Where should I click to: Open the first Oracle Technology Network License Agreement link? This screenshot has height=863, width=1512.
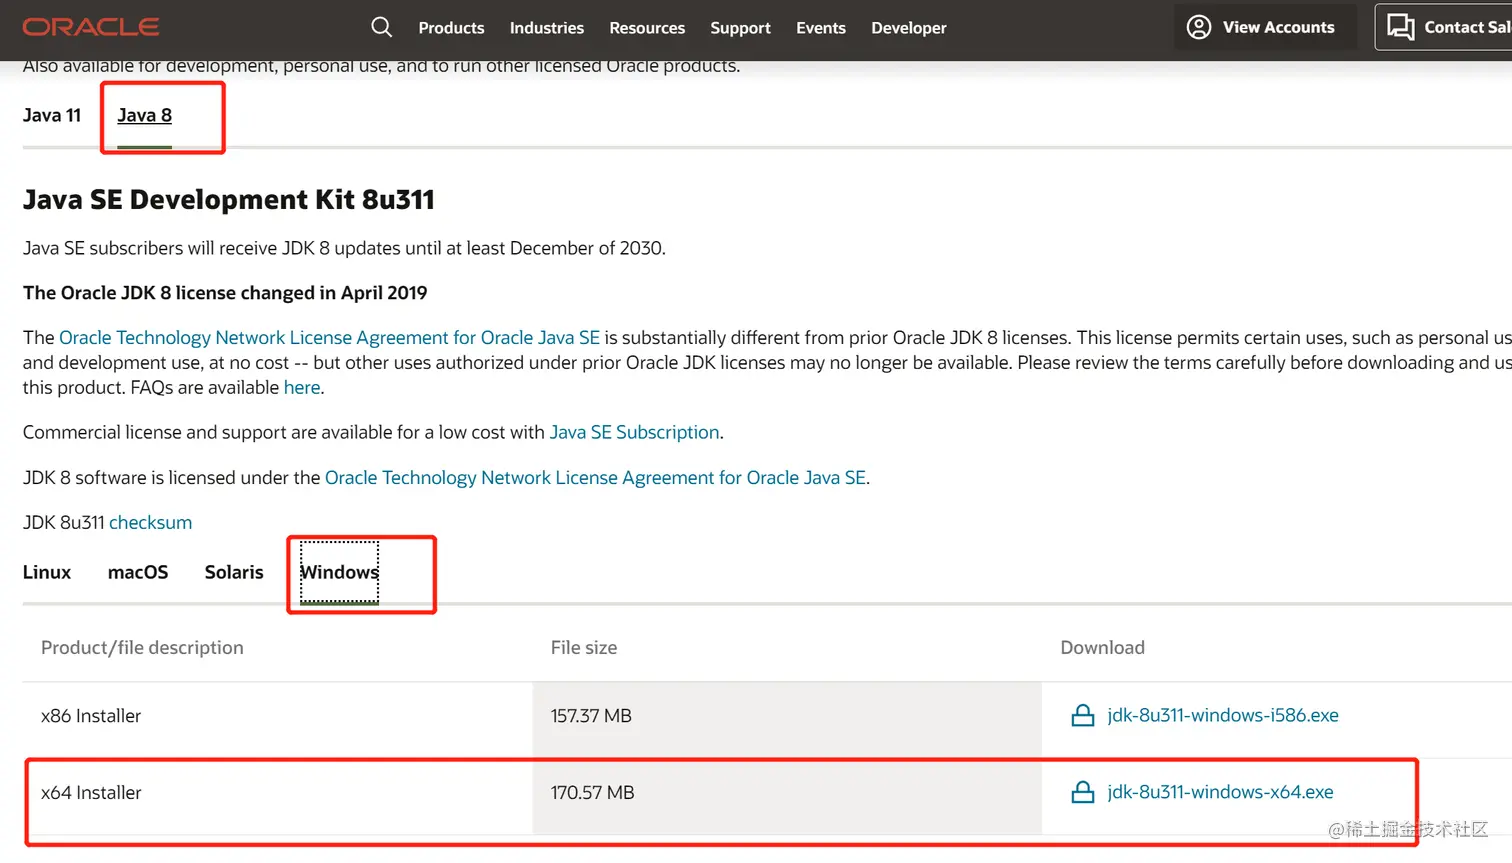(x=330, y=338)
